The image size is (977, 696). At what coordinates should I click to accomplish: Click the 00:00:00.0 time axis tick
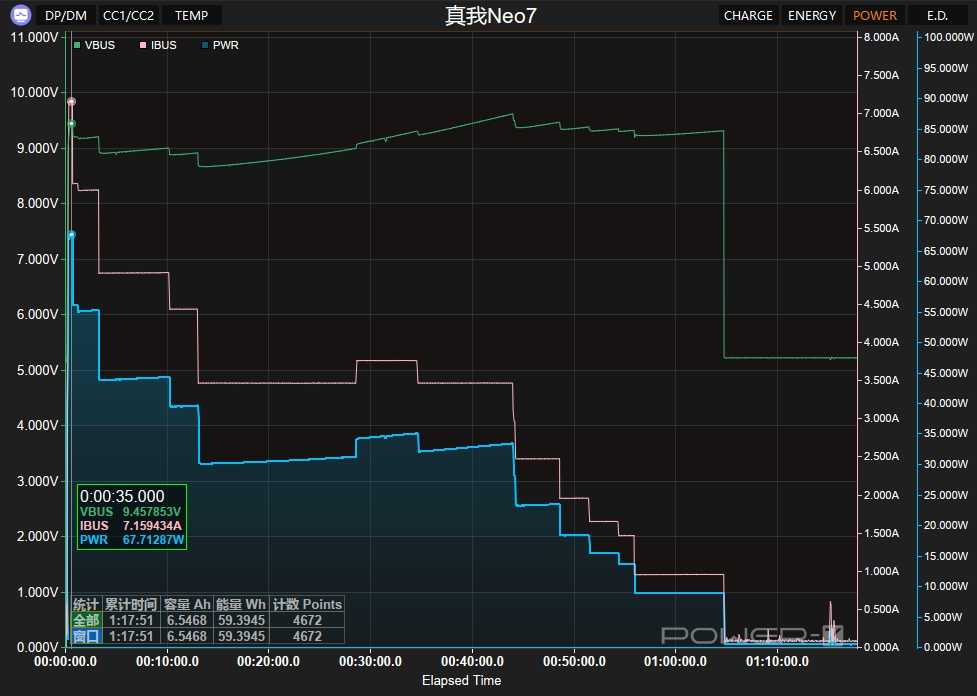tap(65, 661)
